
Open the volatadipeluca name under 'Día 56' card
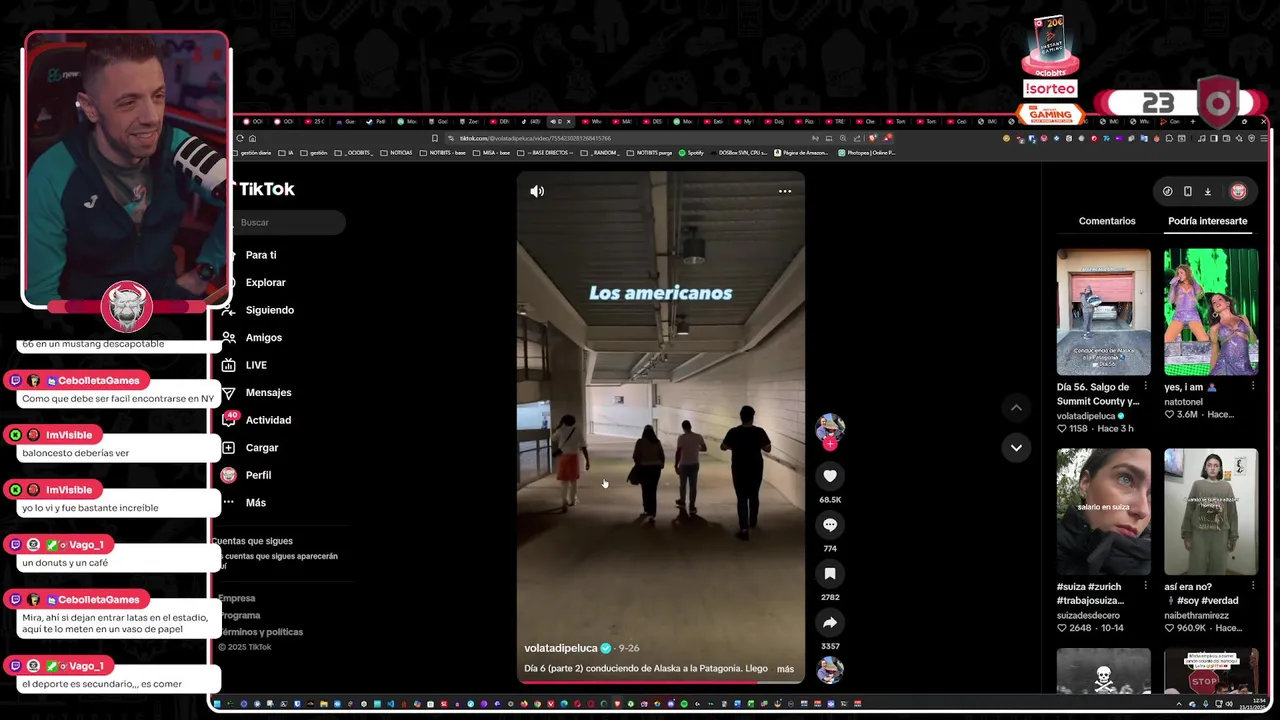(x=1086, y=416)
